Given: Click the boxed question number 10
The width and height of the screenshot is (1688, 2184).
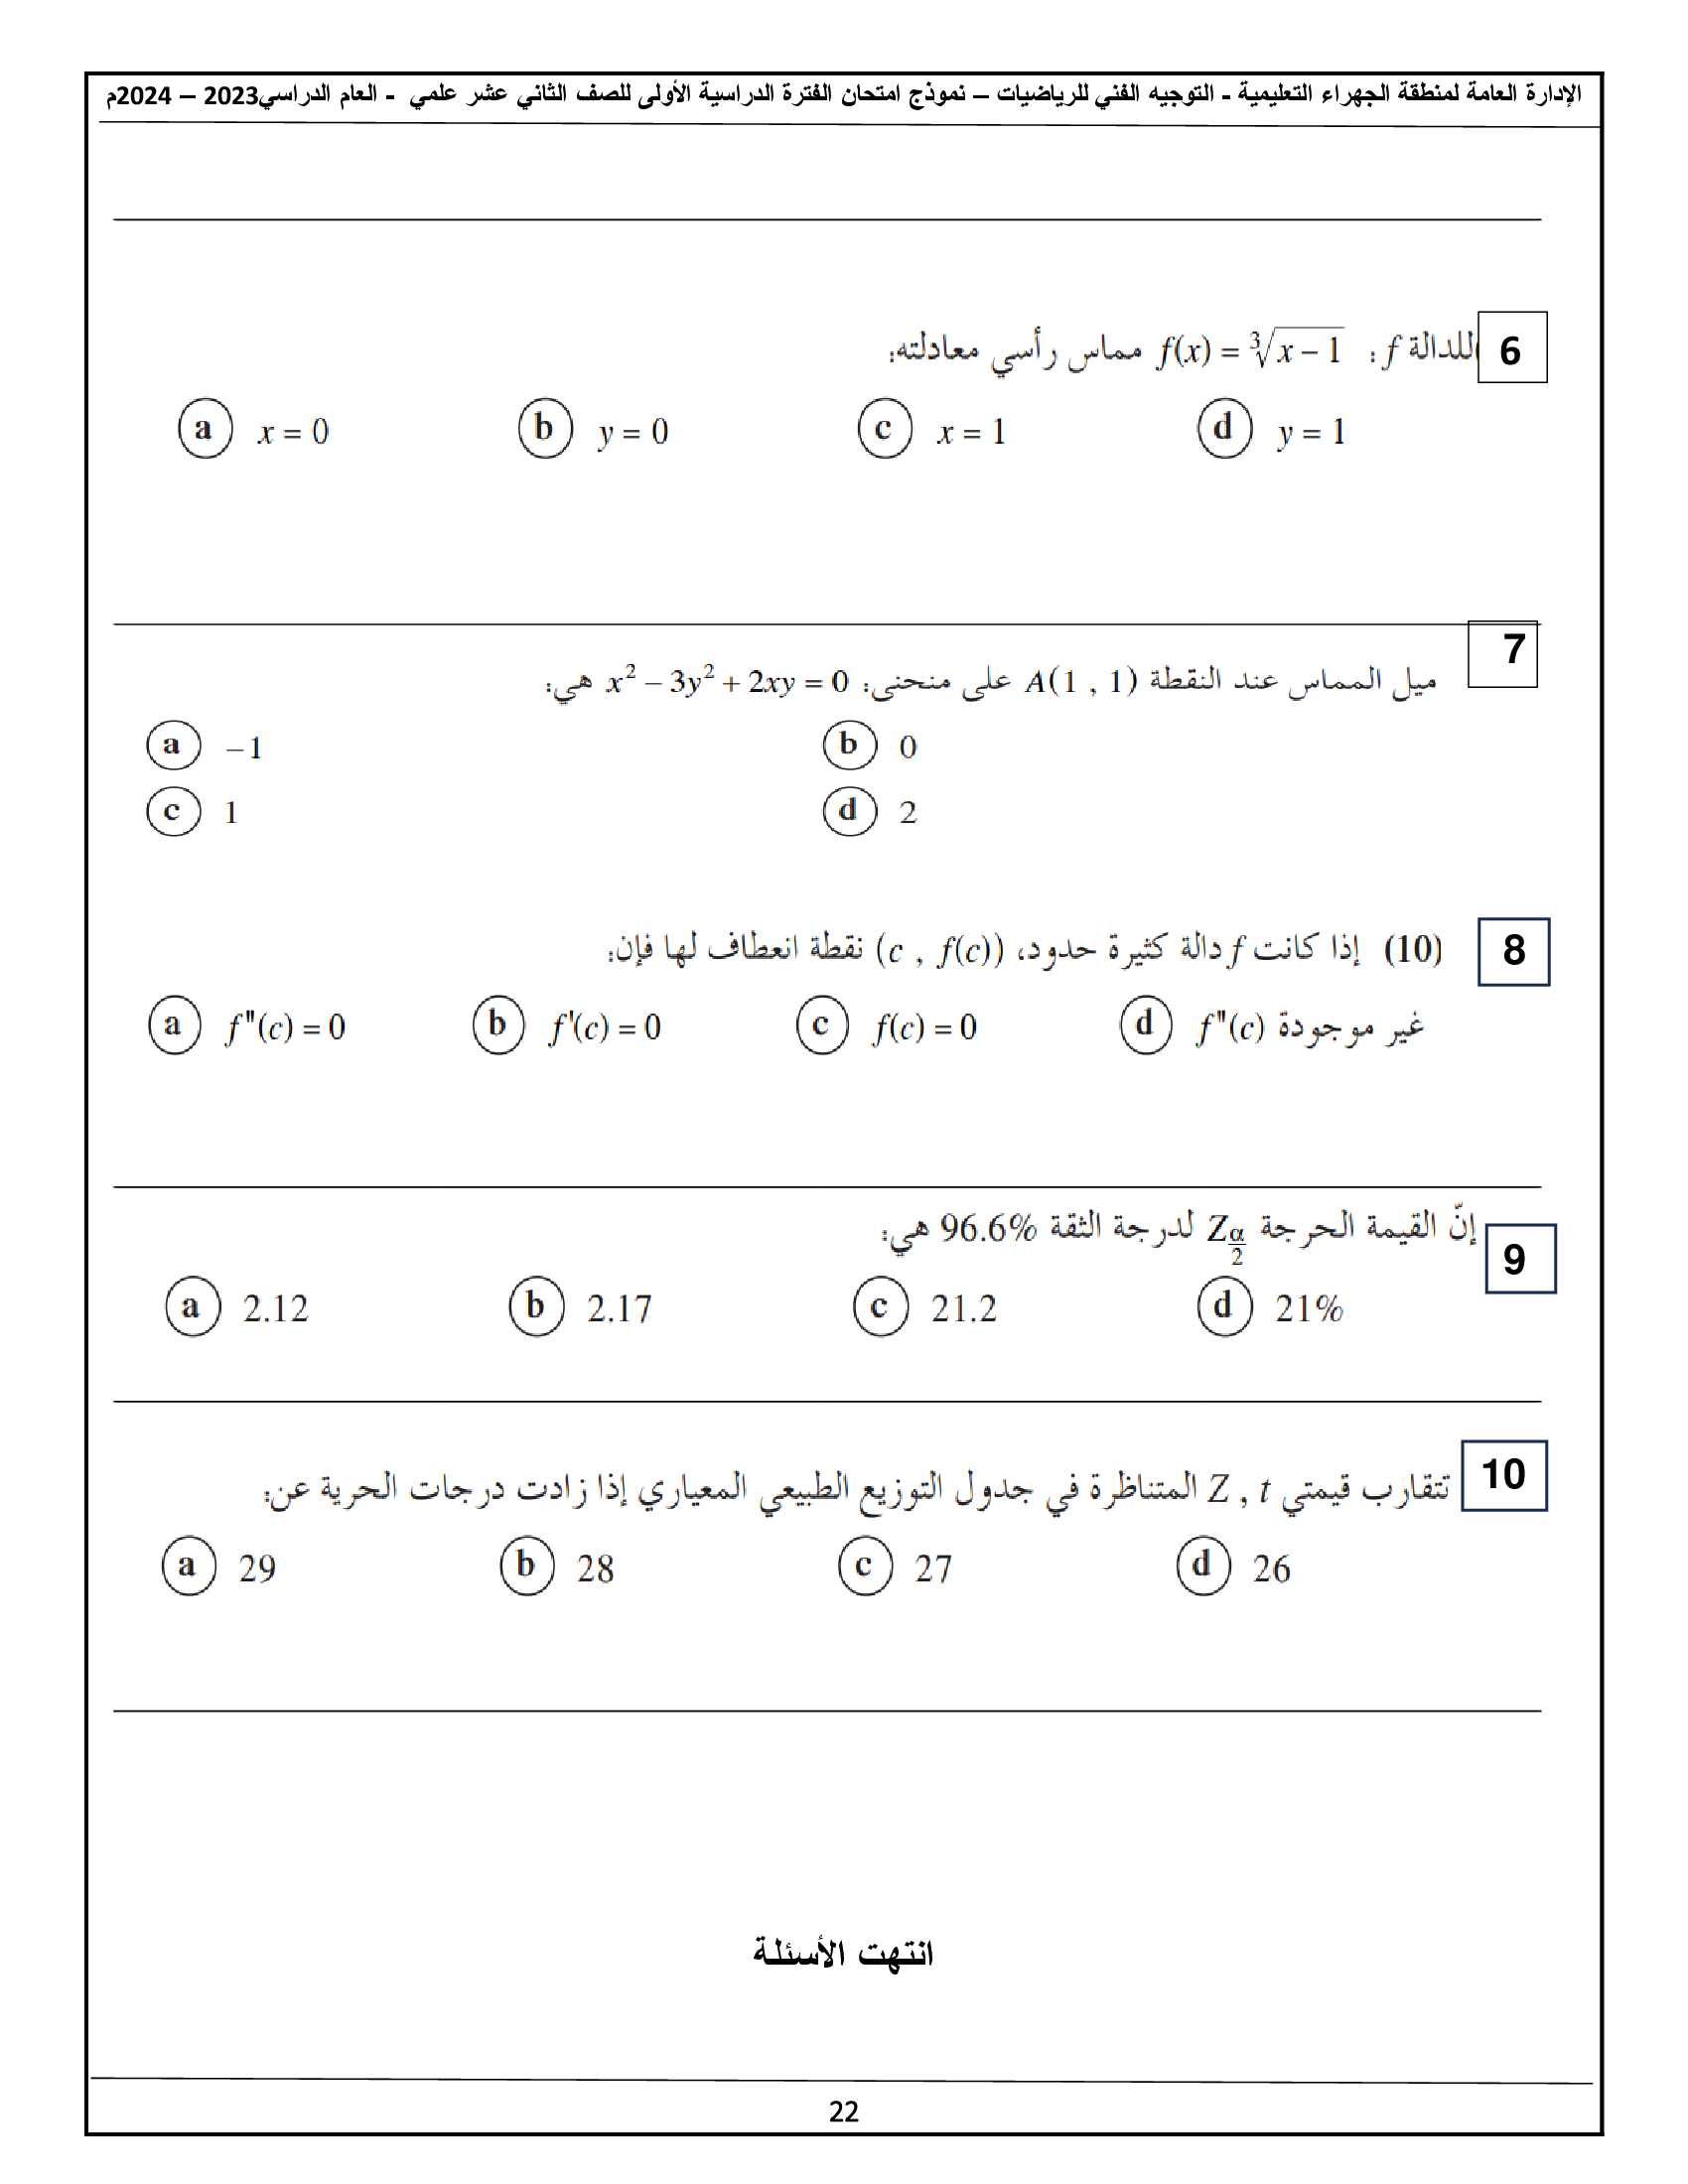Looking at the screenshot, I should coord(1503,1475).
